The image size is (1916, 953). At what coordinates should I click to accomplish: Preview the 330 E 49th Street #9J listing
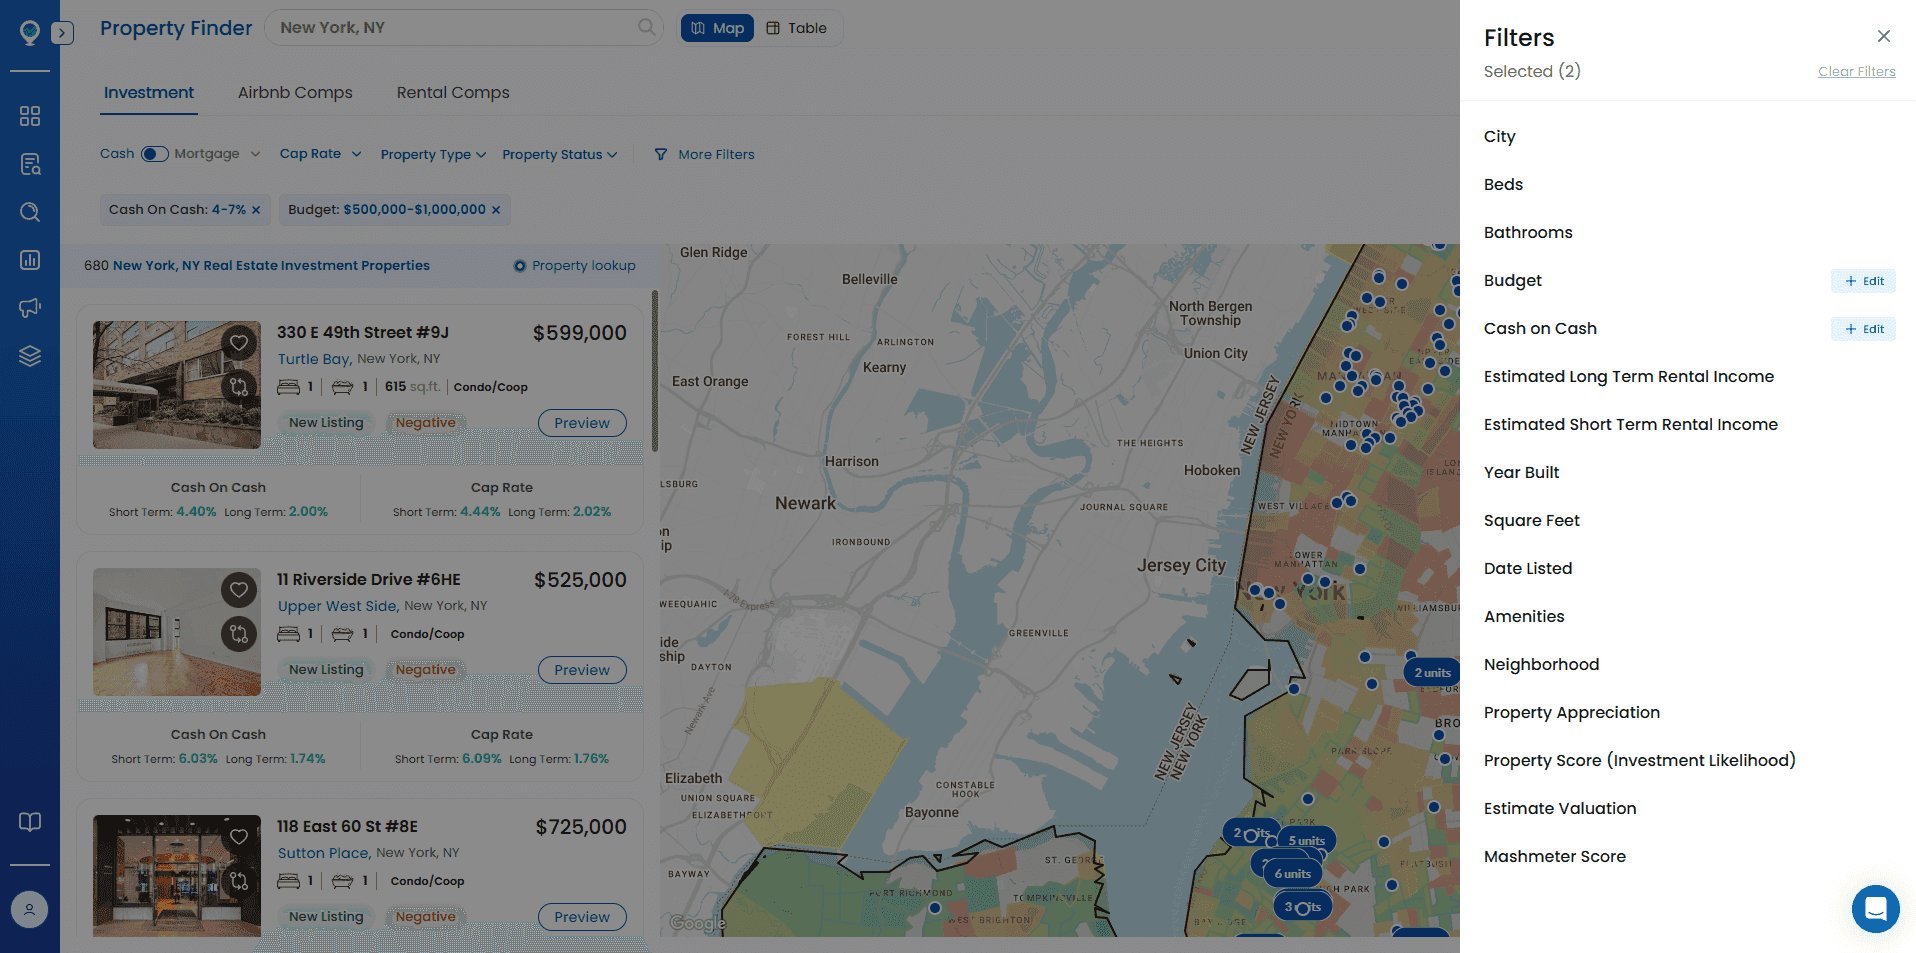point(582,423)
